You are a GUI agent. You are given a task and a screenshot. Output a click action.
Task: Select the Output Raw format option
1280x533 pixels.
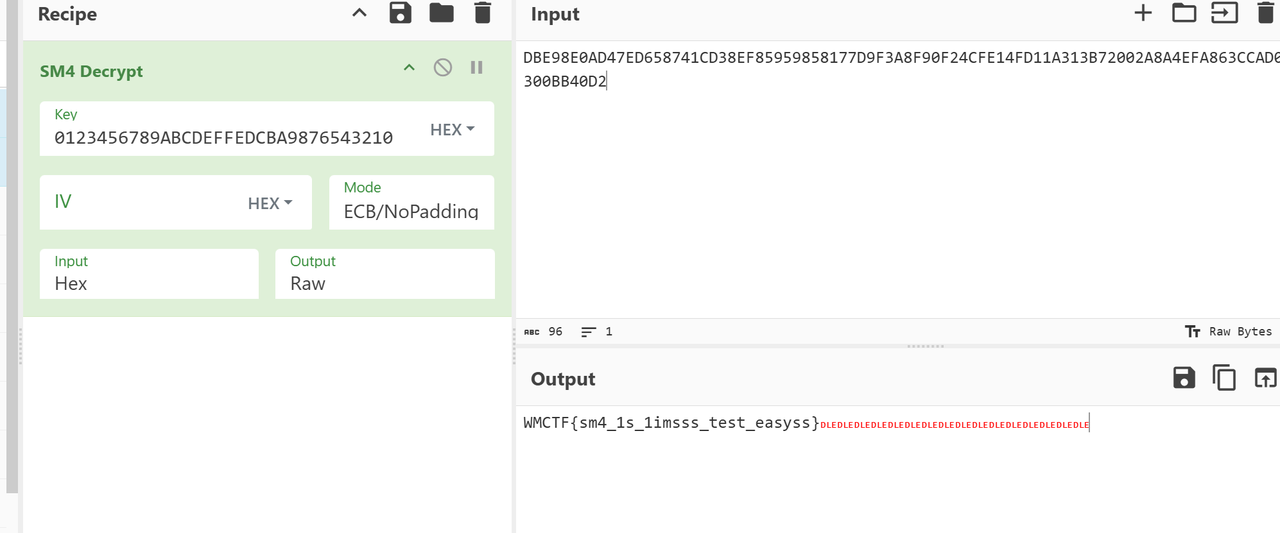[384, 283]
